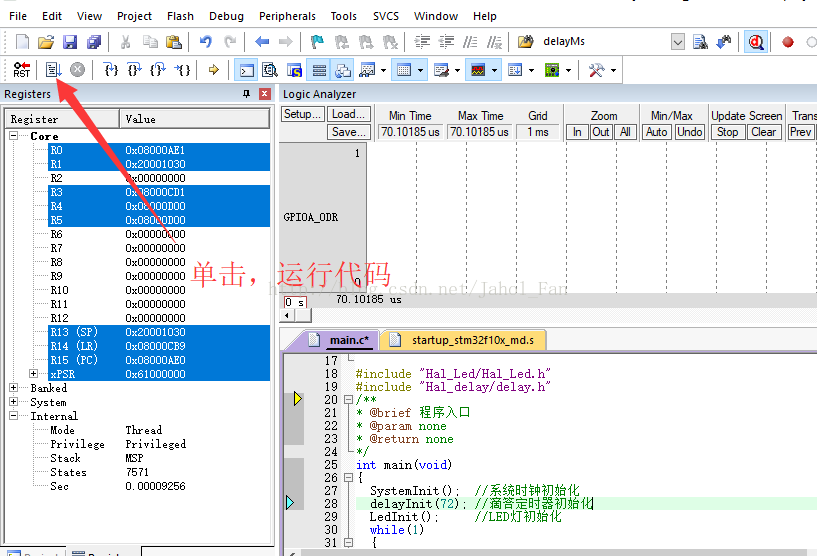817x556 pixels.
Task: Open the Toolbox dropdown arrow
Action: coord(613,70)
